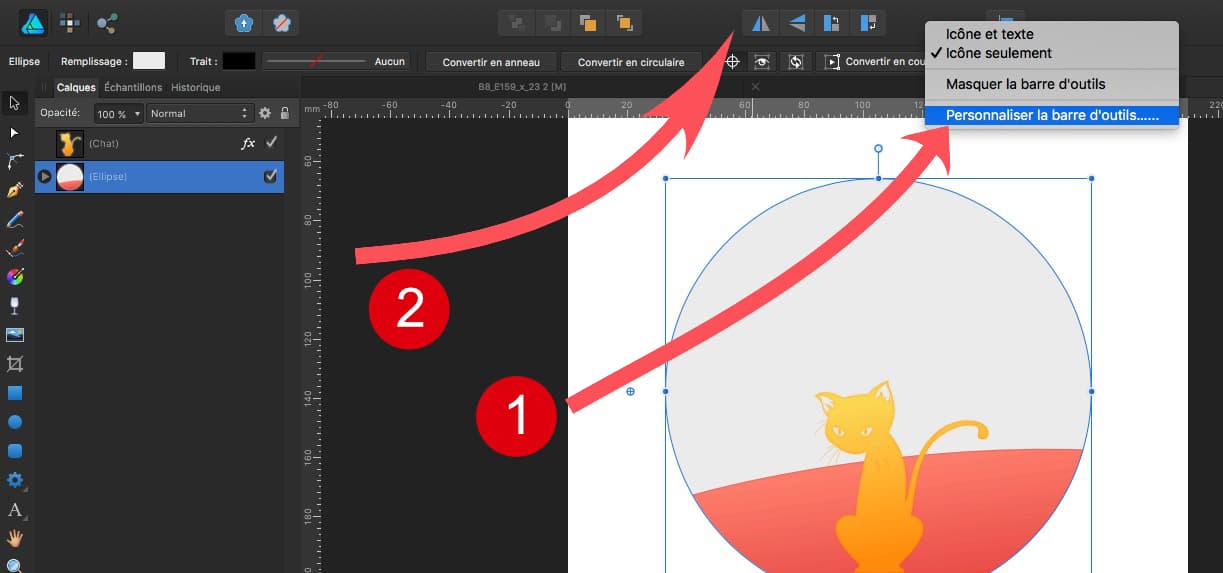Image resolution: width=1223 pixels, height=573 pixels.
Task: Select the Rectangle shape tool
Action: tap(15, 393)
